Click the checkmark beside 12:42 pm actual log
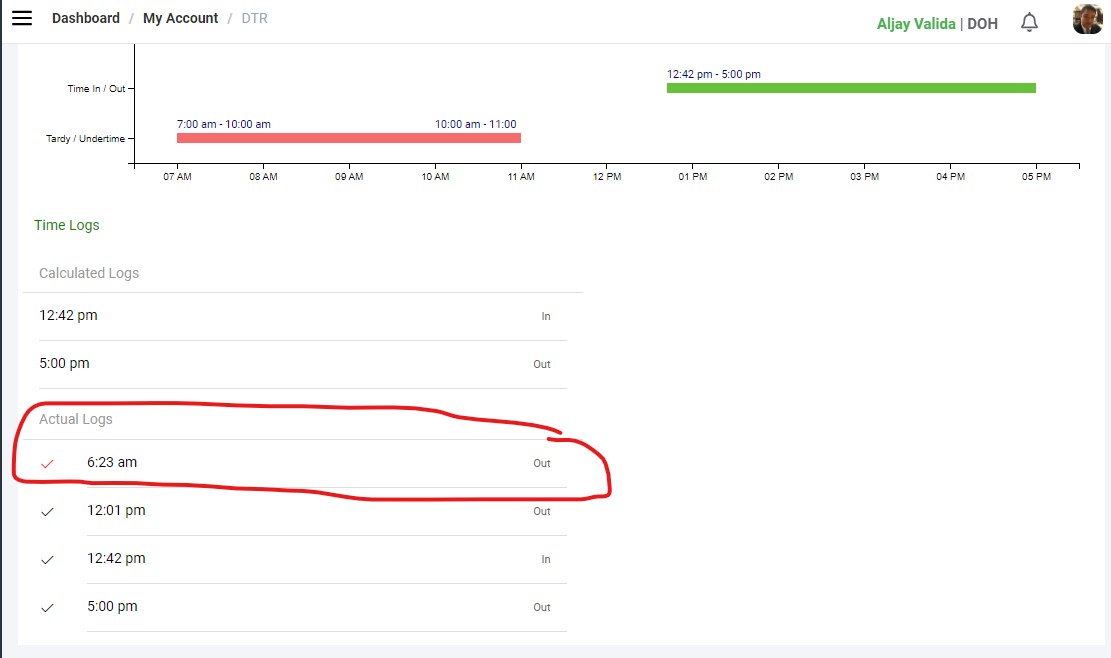The image size is (1111, 658). pos(47,560)
